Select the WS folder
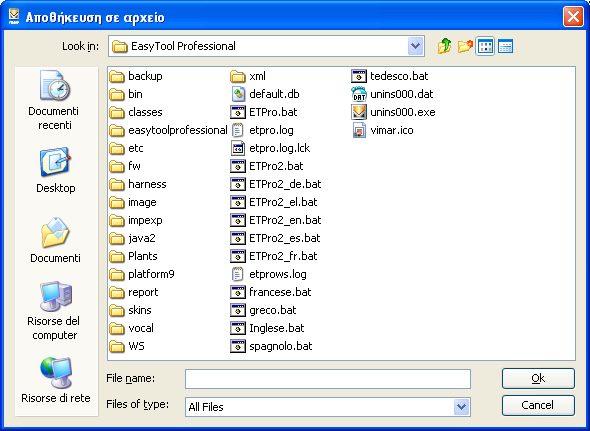This screenshot has width=590, height=431. coord(127,346)
